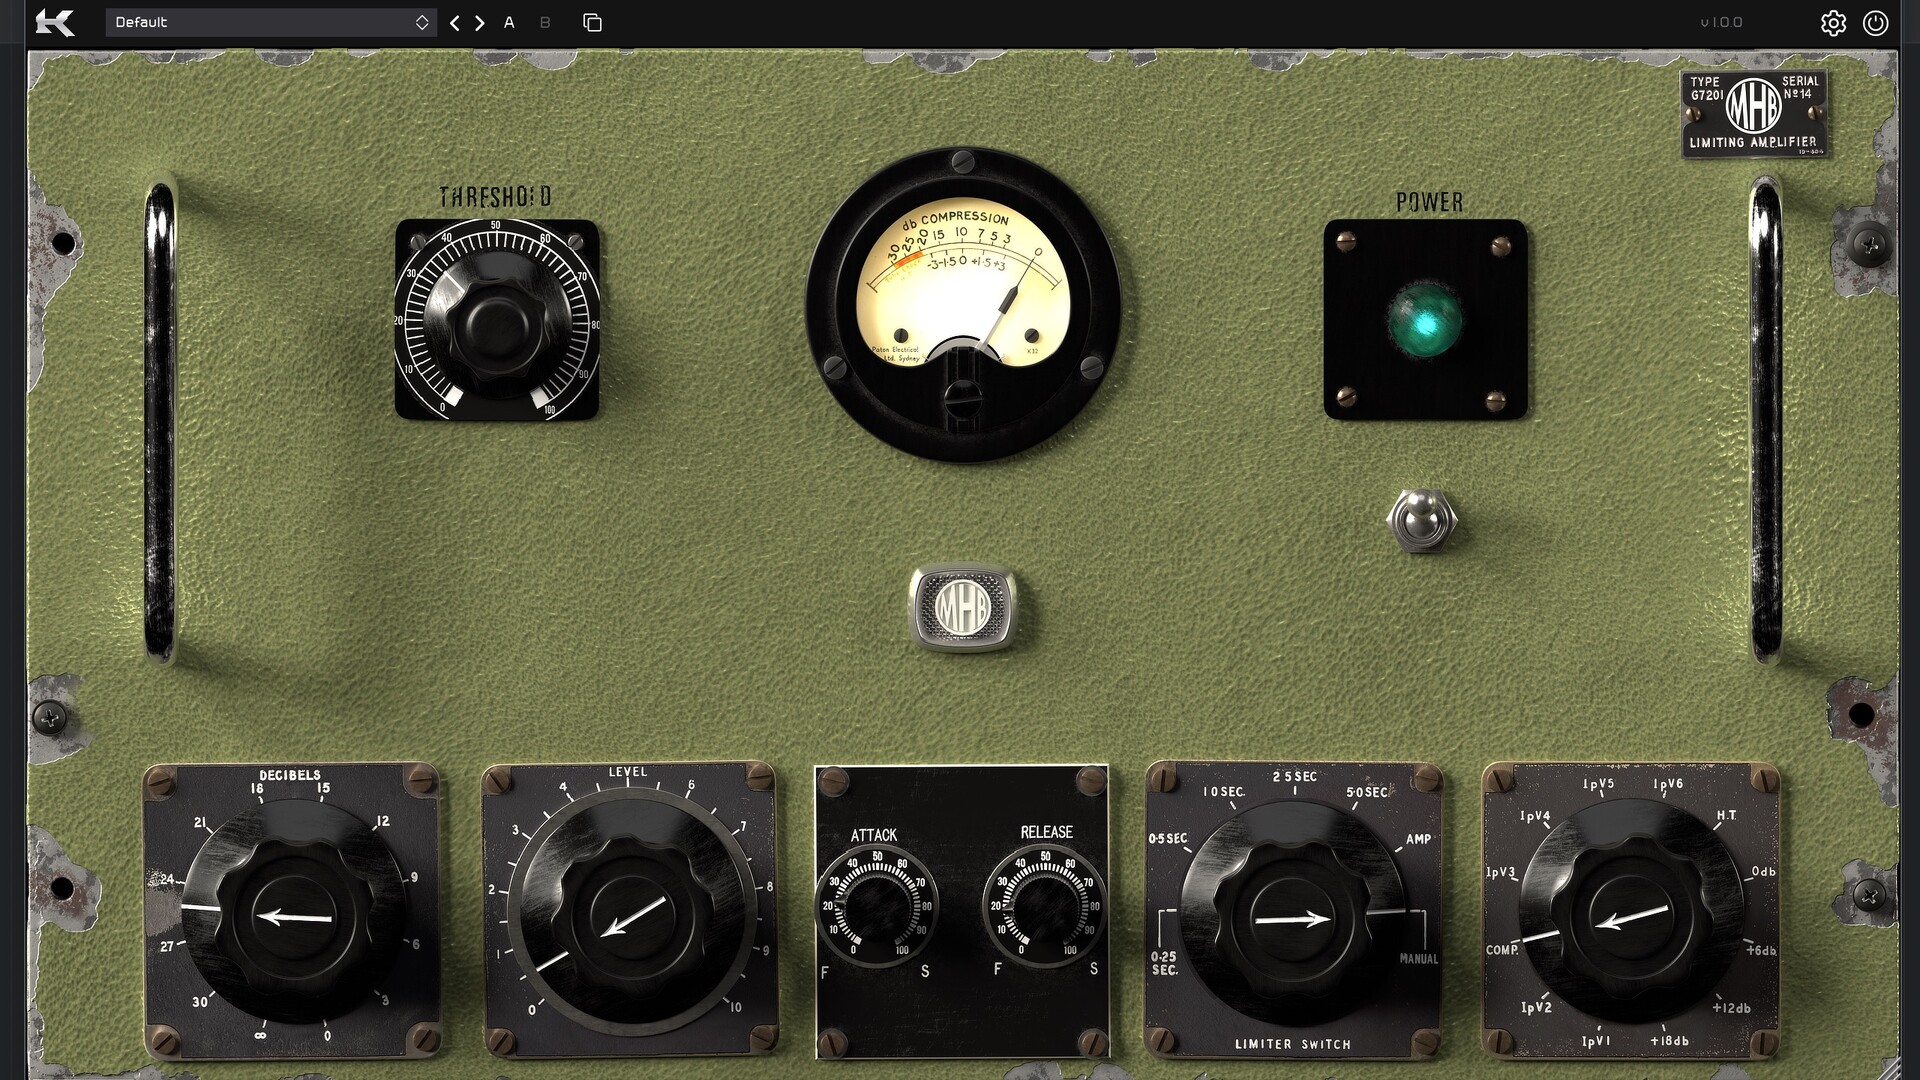Click the THRESHOLD label

tap(495, 197)
